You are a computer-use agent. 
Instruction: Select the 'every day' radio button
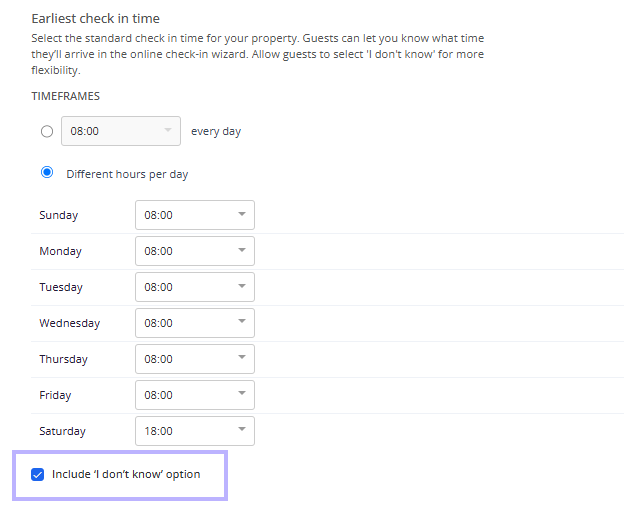[47, 131]
